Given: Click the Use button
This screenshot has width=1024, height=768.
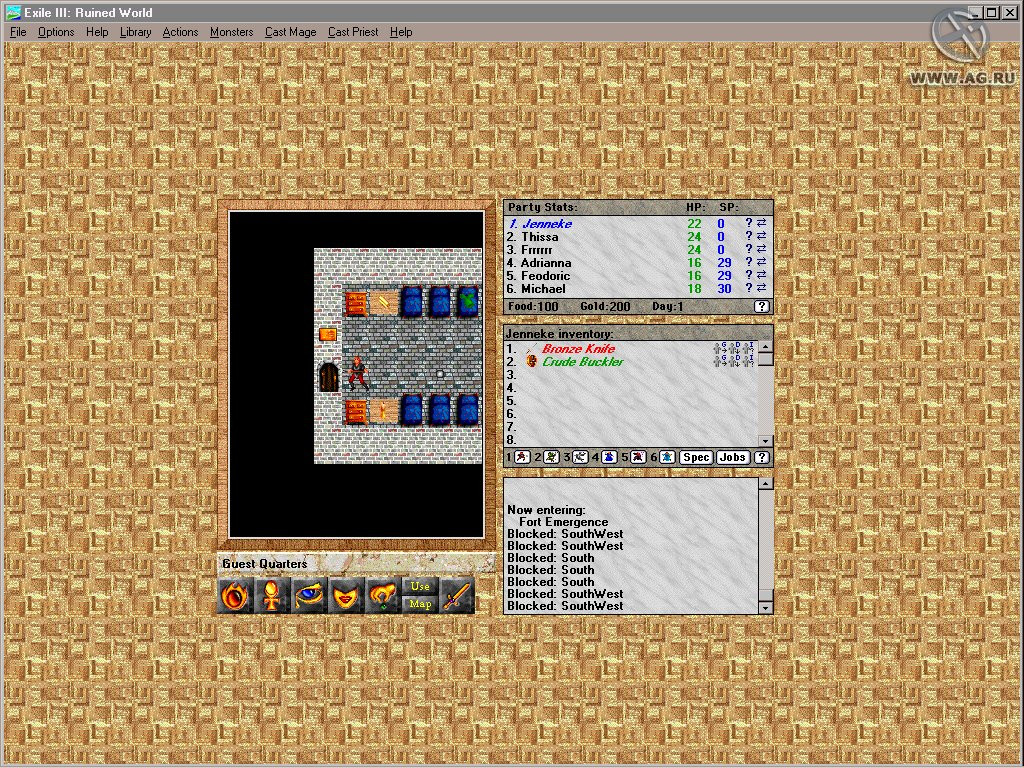Looking at the screenshot, I should click(420, 586).
